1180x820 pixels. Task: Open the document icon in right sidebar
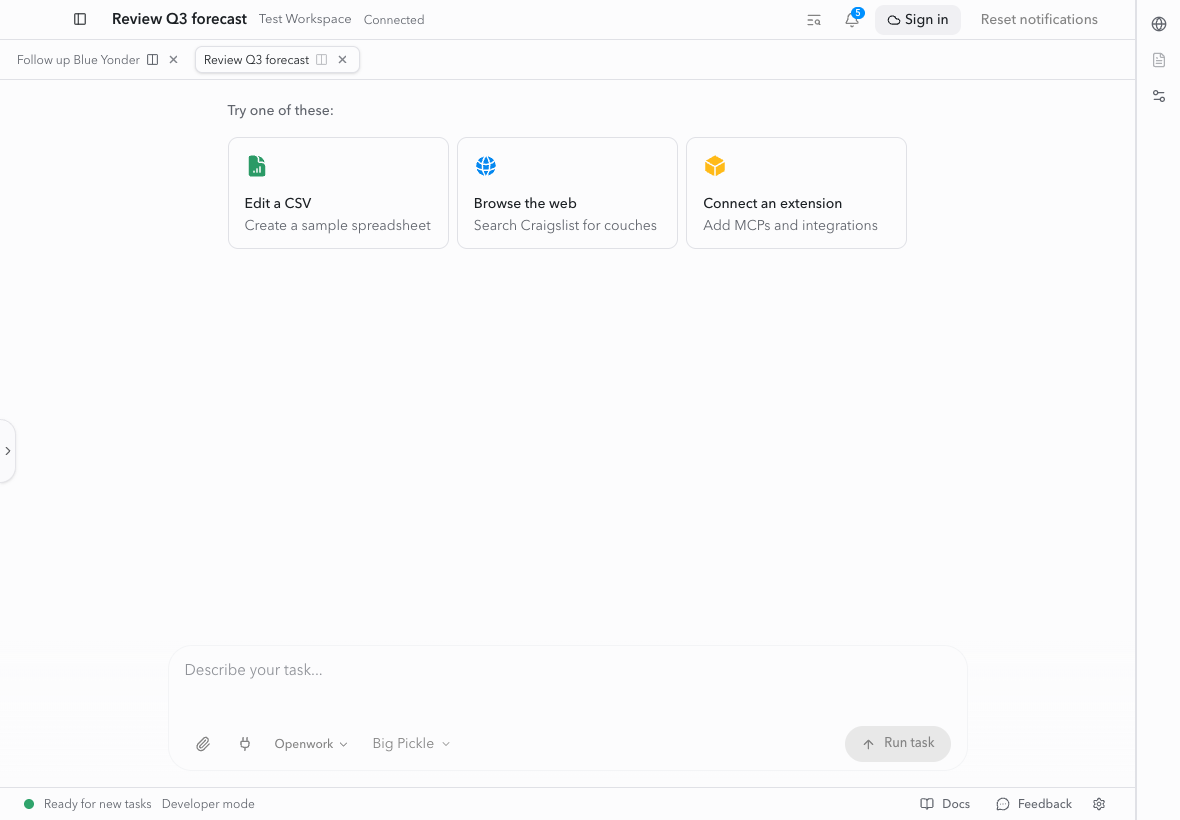pos(1159,60)
